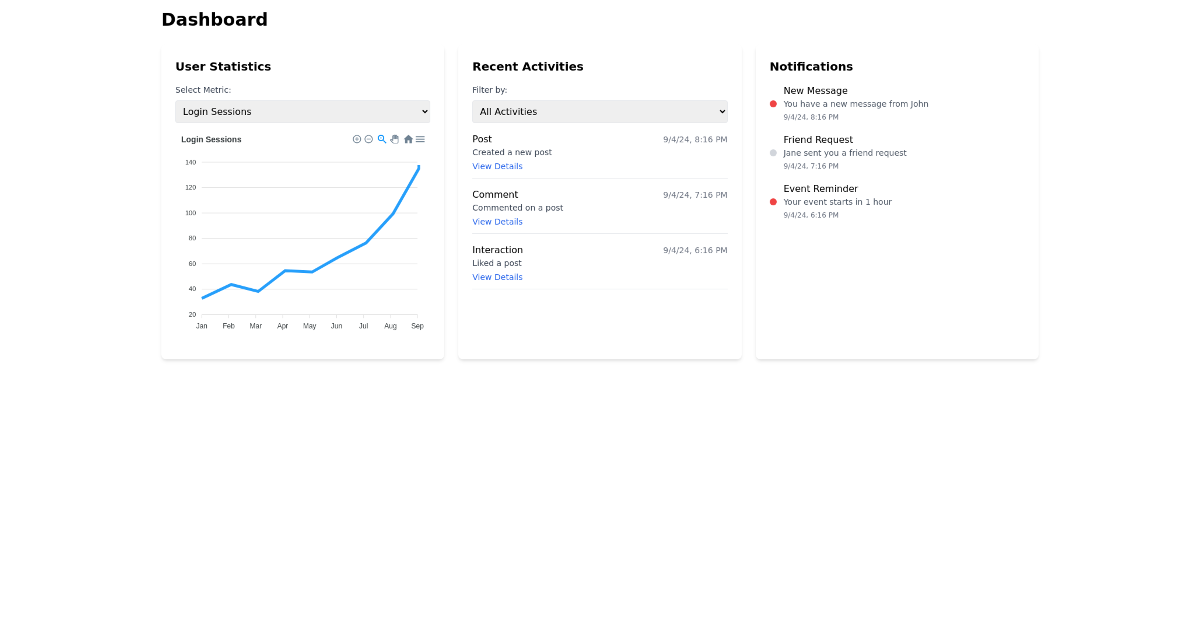Click the Sep axis label on the chart
This screenshot has width=1200, height=630.
417,325
